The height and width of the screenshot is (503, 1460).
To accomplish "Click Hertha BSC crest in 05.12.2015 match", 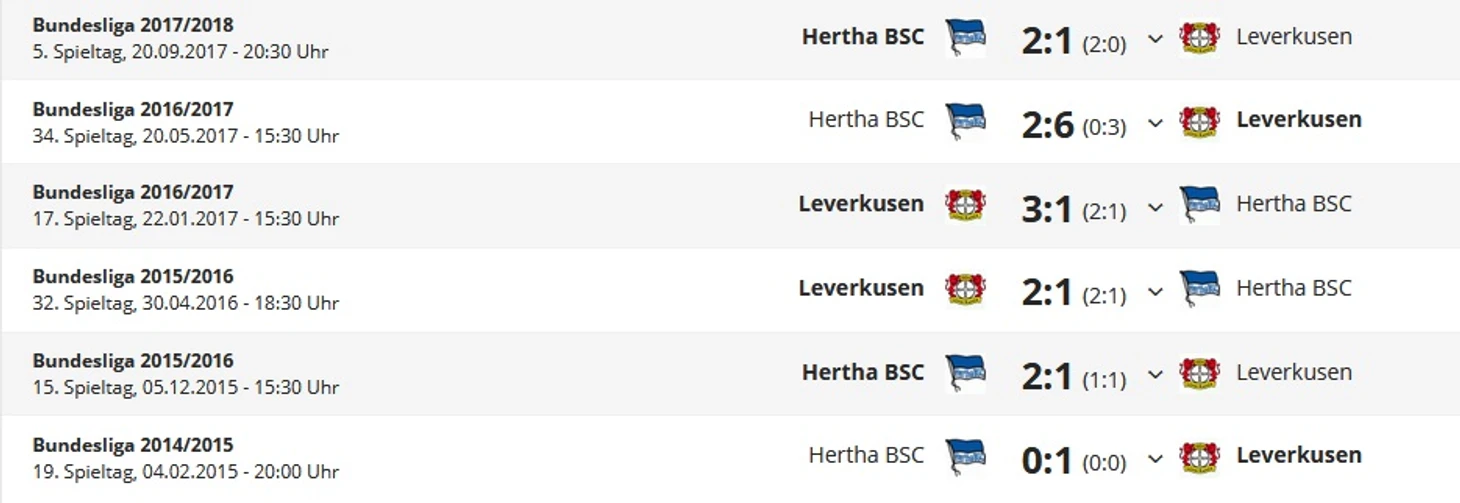I will (x=965, y=373).
